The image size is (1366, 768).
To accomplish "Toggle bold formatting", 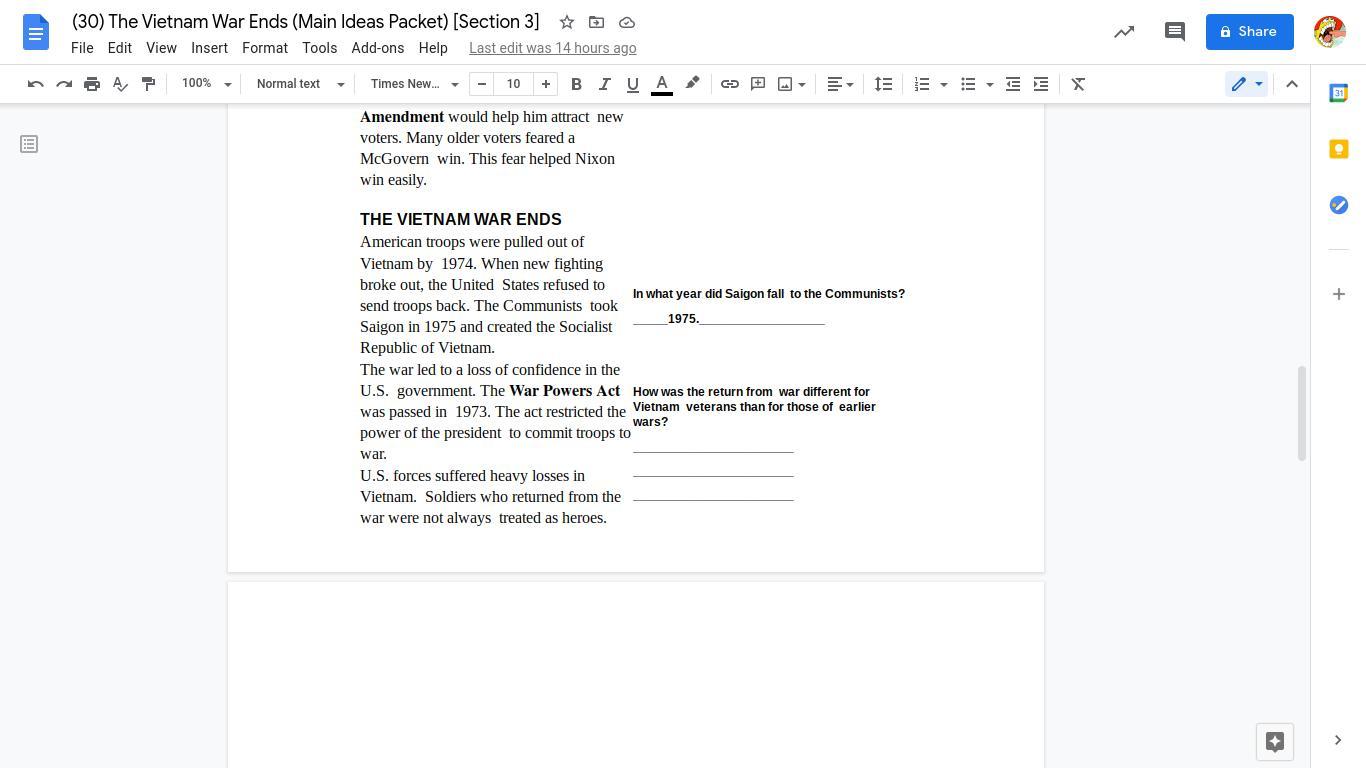I will coord(576,84).
